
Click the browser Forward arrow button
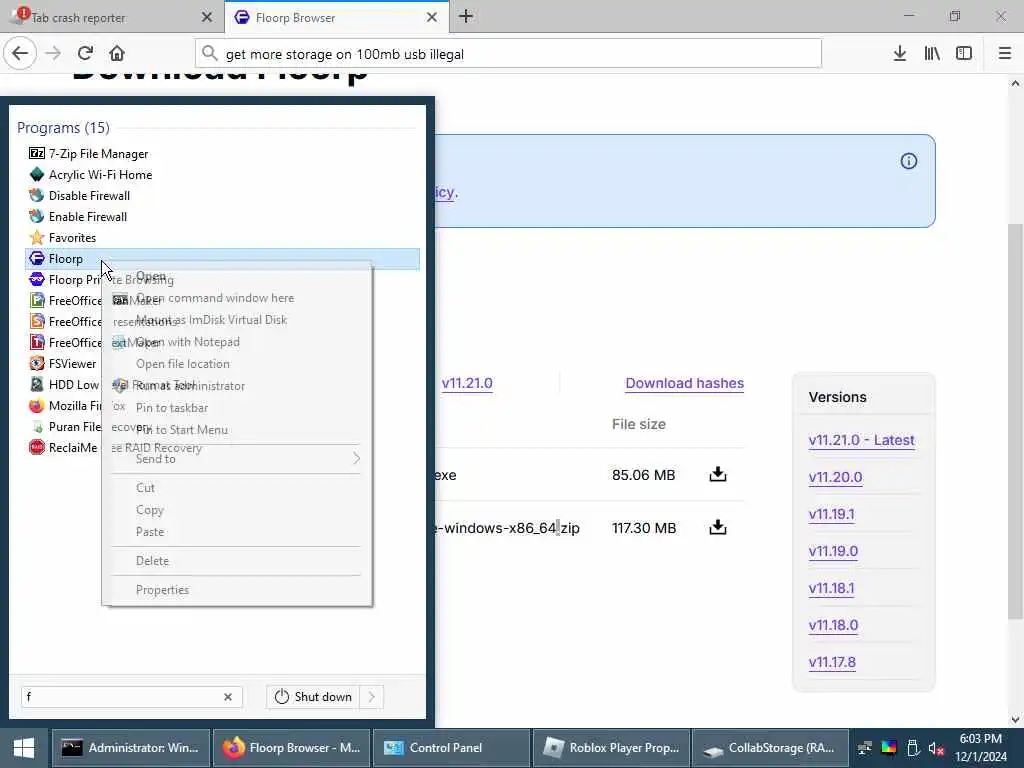click(54, 54)
